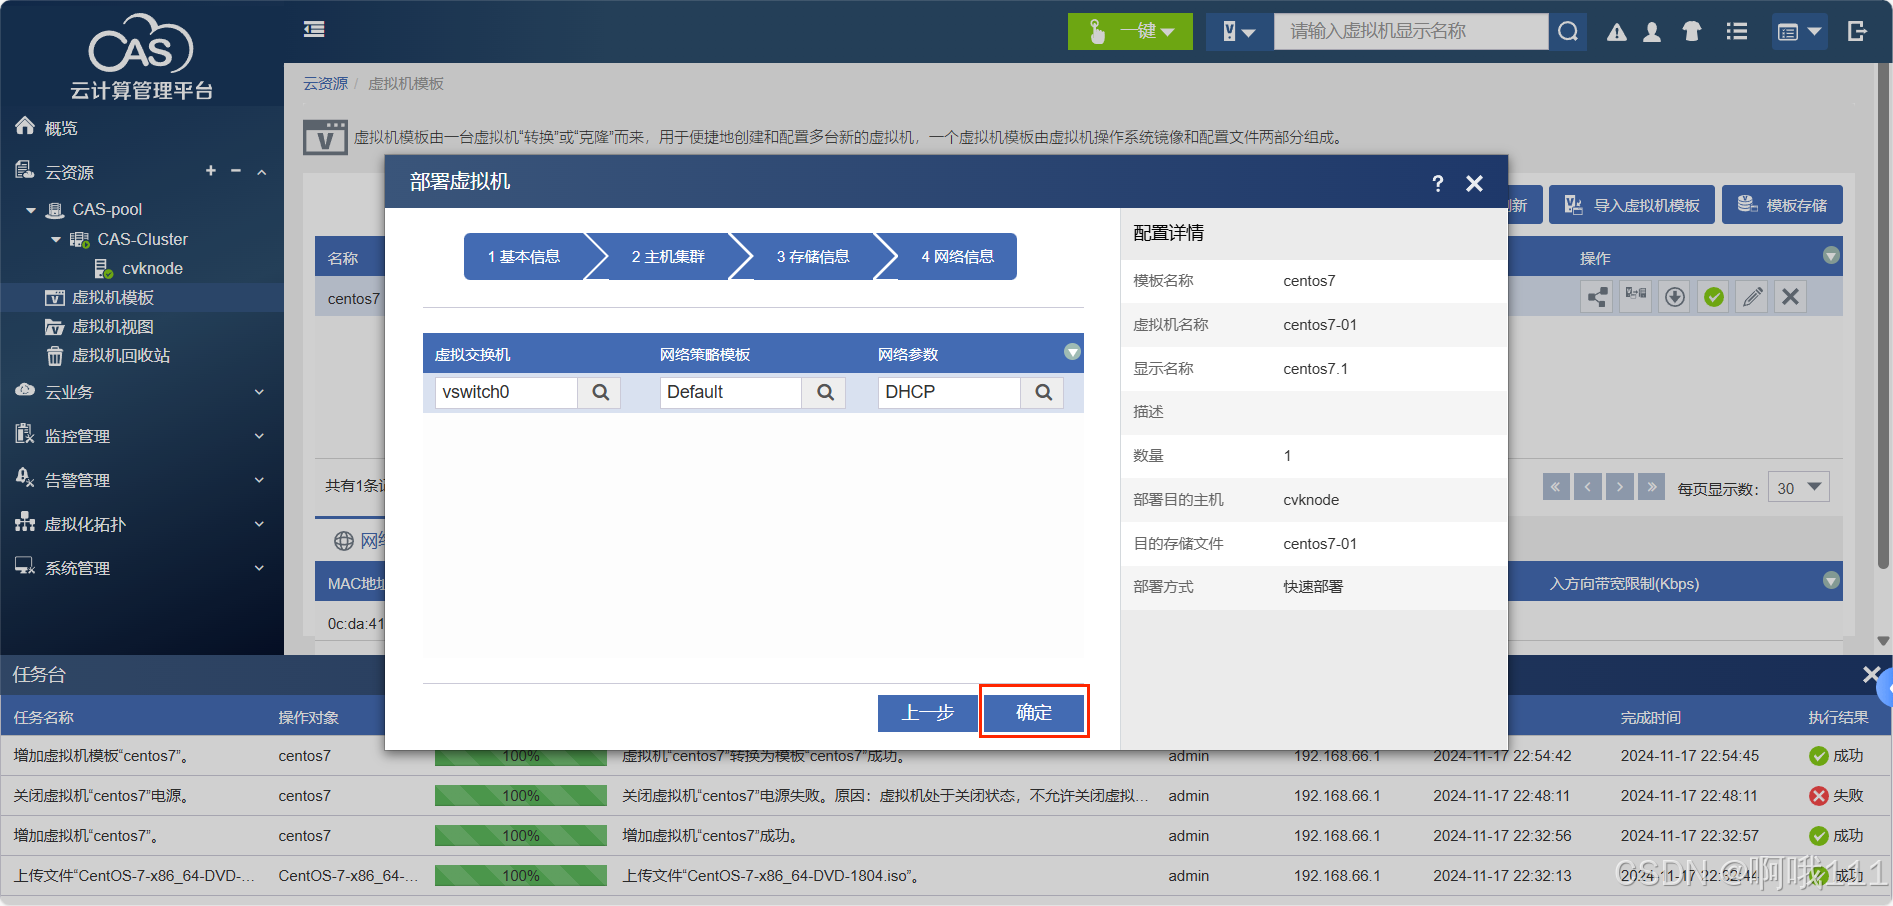Click the help question mark in dialog
1893x906 pixels.
1438,183
